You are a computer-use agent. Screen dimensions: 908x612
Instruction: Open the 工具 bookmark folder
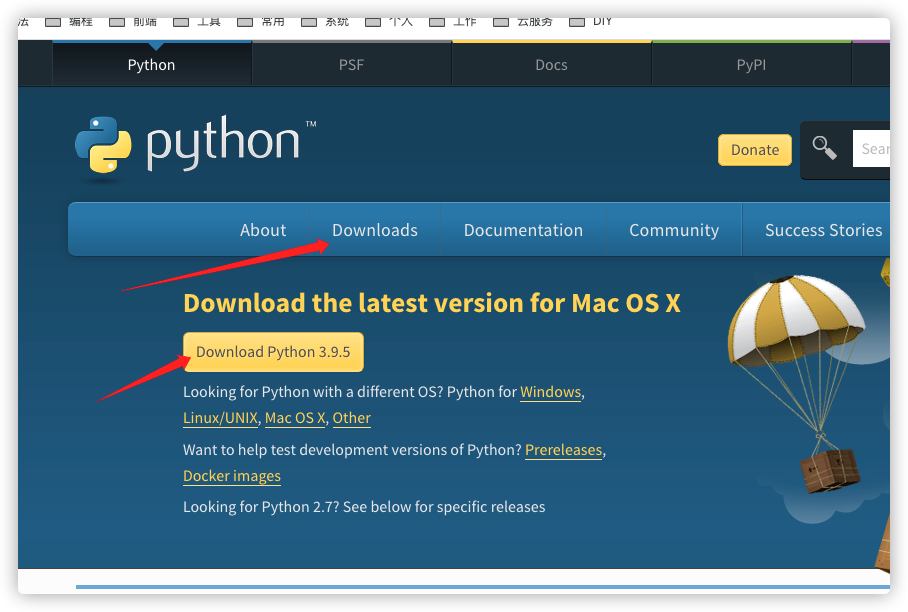197,22
